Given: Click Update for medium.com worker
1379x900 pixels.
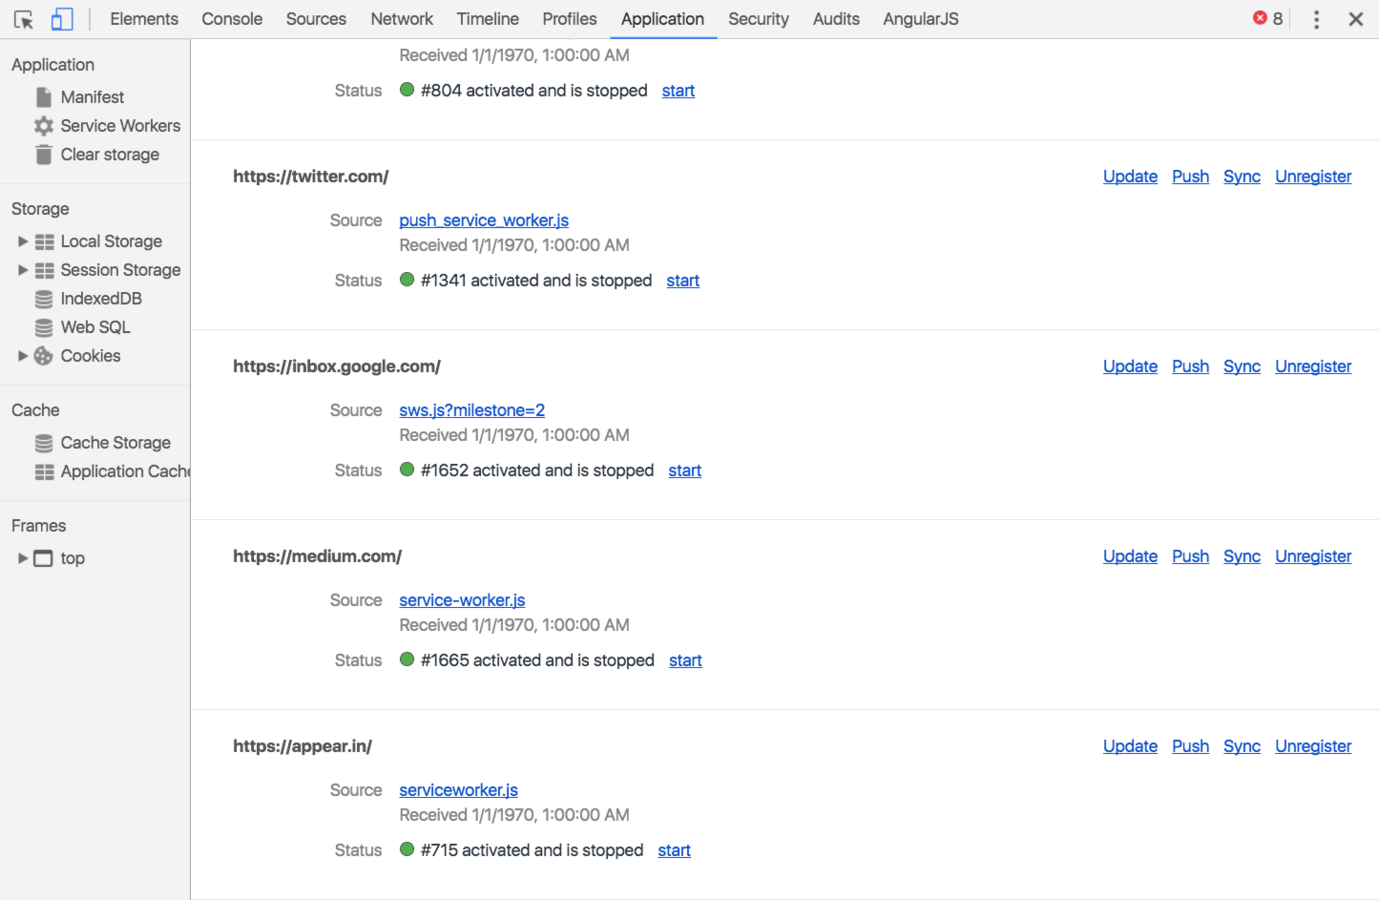Looking at the screenshot, I should [1130, 557].
